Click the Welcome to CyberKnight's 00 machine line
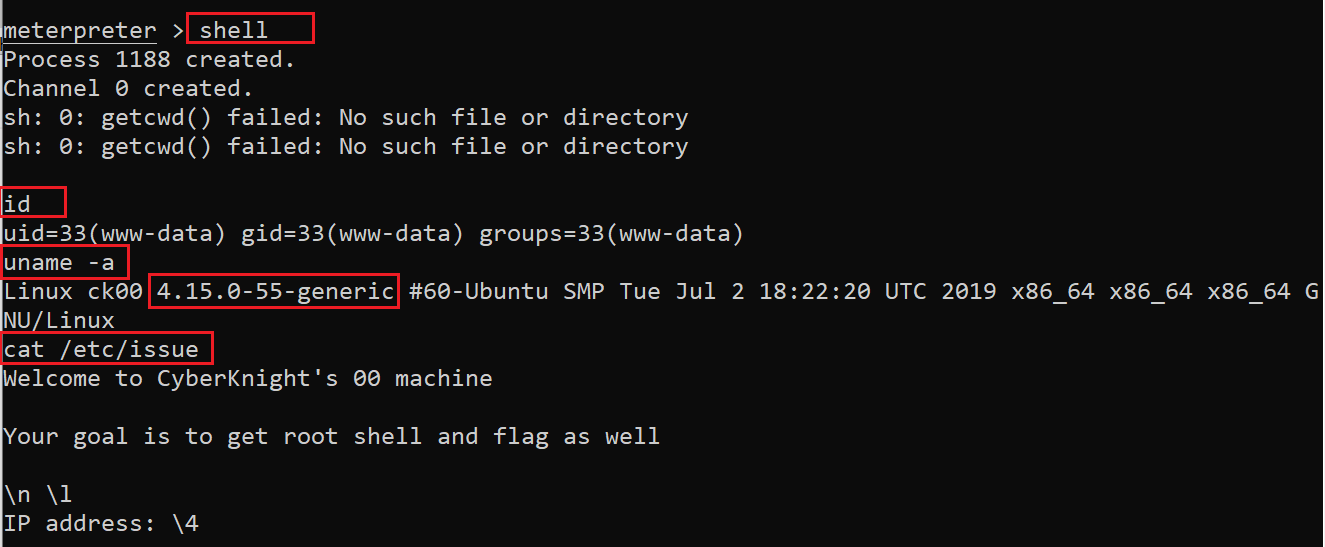Viewport: 1325px width, 547px height. (247, 379)
